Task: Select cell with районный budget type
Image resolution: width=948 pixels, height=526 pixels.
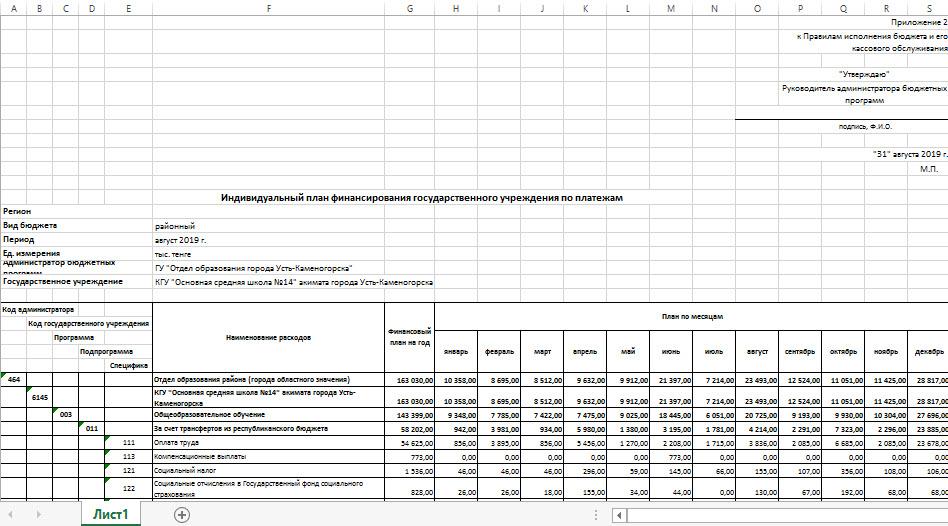Action: point(175,226)
